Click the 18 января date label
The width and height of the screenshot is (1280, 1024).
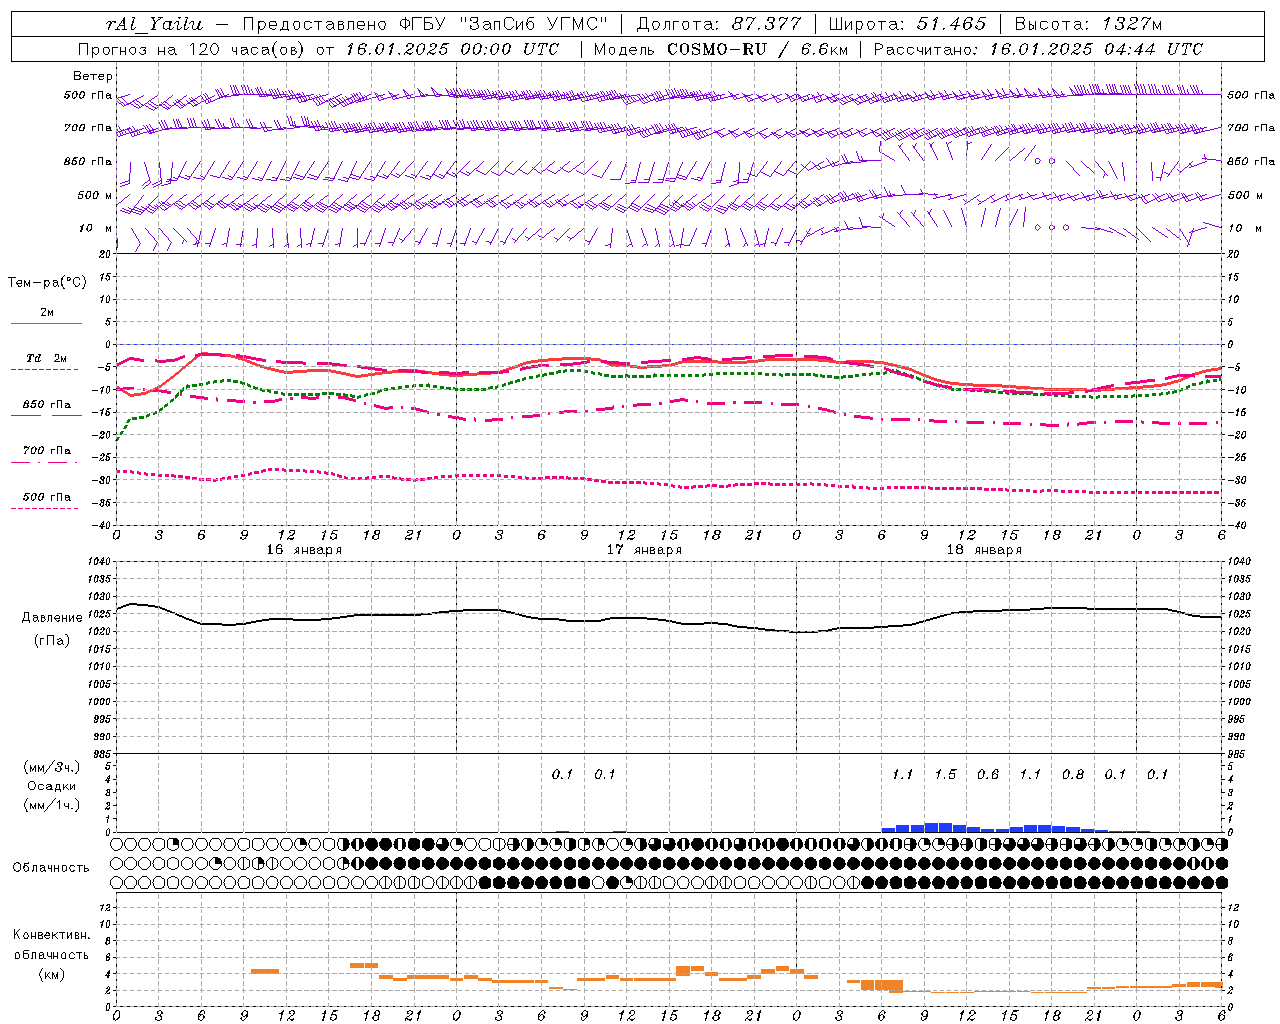click(x=984, y=550)
